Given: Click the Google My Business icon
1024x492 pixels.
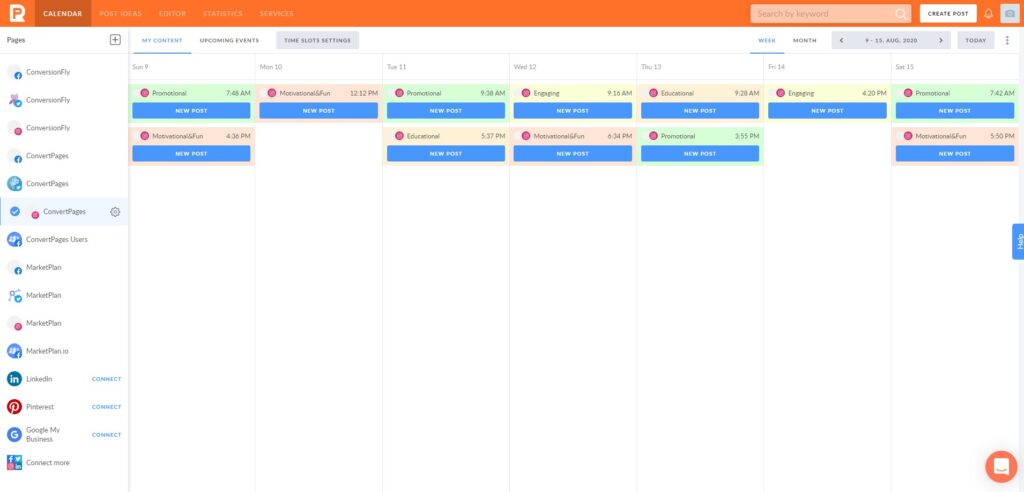Looking at the screenshot, I should 14,435.
